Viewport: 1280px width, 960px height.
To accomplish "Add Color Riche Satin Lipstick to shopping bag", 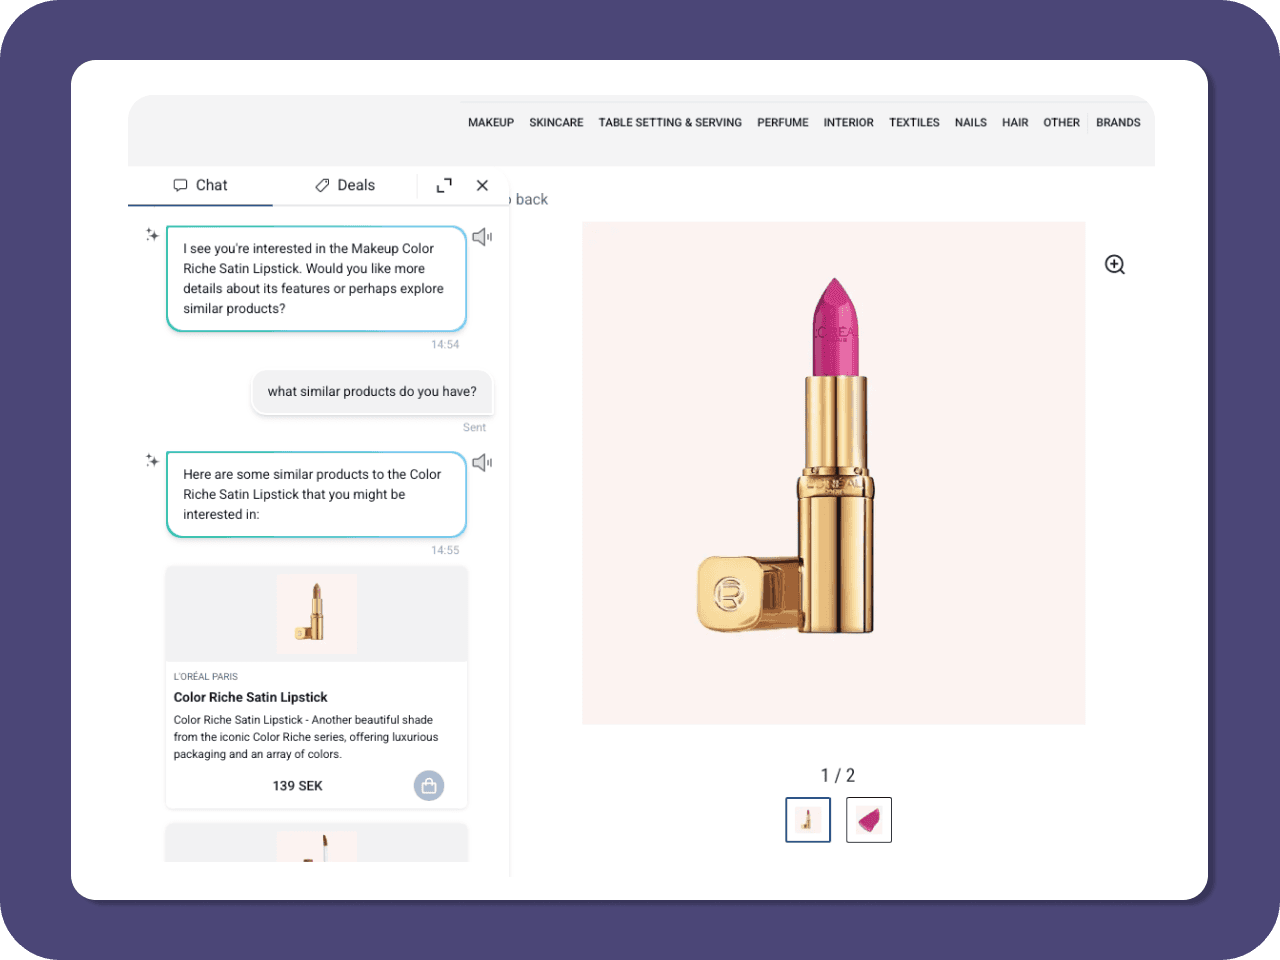I will pyautogui.click(x=428, y=786).
